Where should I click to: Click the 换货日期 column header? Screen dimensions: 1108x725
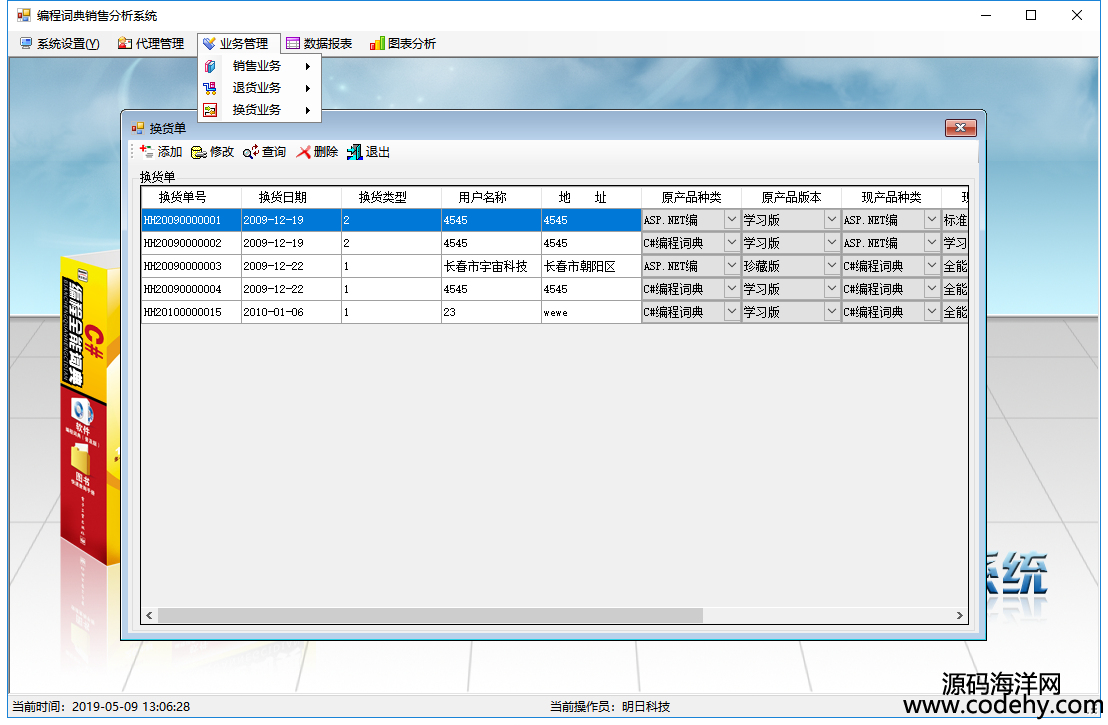[283, 198]
